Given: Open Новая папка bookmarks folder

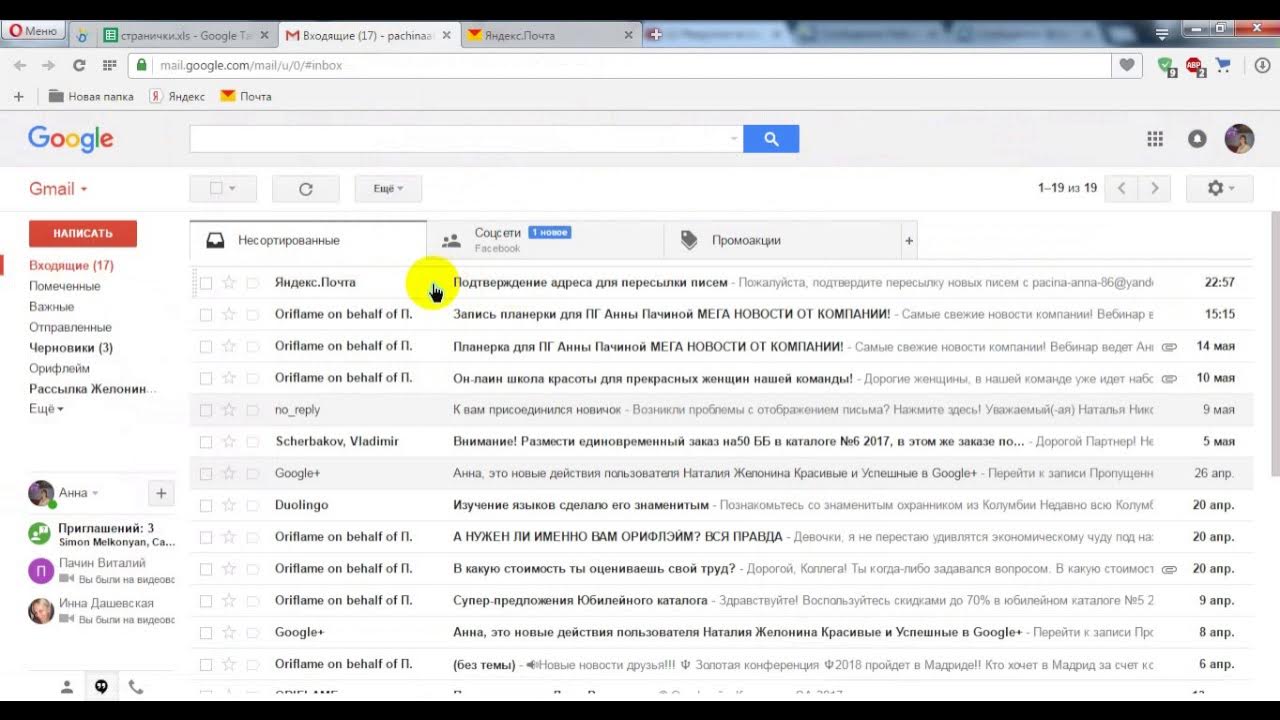Looking at the screenshot, I should point(91,97).
